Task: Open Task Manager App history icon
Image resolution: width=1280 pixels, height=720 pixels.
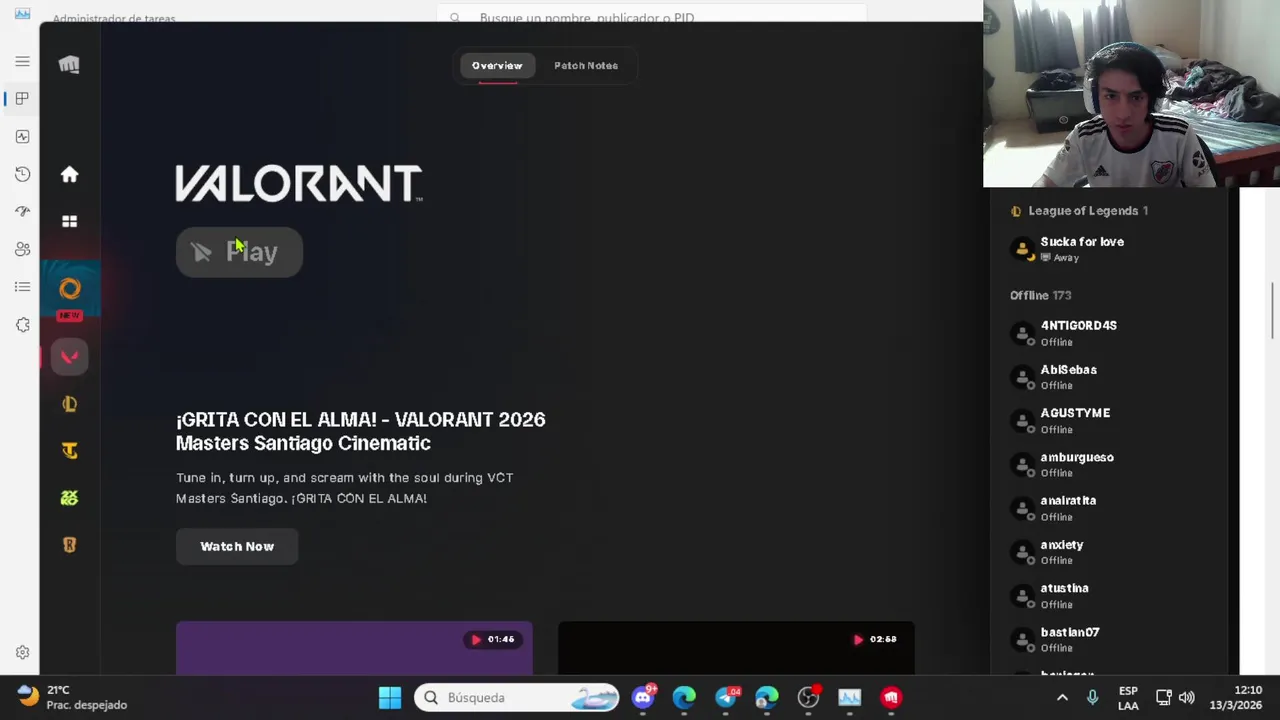Action: coord(22,174)
